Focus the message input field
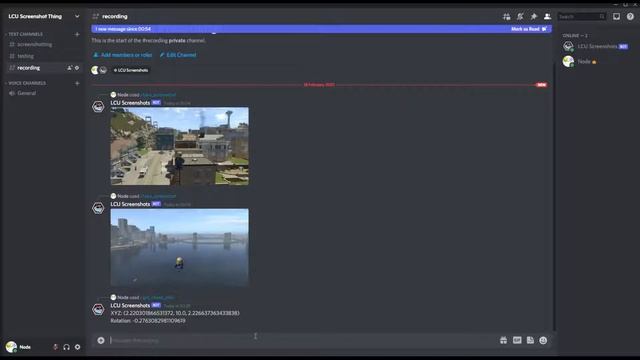This screenshot has width=640, height=360. click(x=302, y=340)
